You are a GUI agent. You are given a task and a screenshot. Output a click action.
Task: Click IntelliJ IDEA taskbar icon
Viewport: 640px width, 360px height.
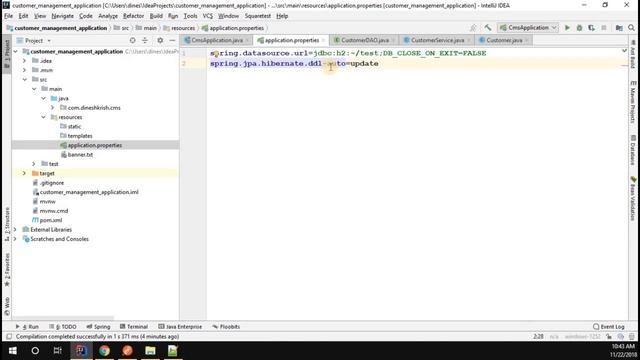pos(81,351)
